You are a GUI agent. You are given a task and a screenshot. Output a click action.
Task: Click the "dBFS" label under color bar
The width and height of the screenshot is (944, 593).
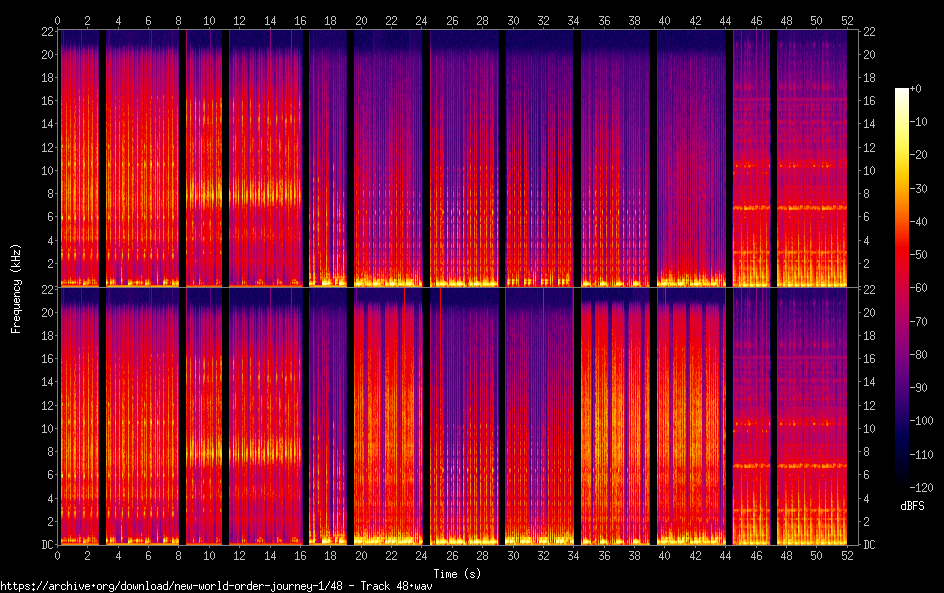[x=911, y=507]
